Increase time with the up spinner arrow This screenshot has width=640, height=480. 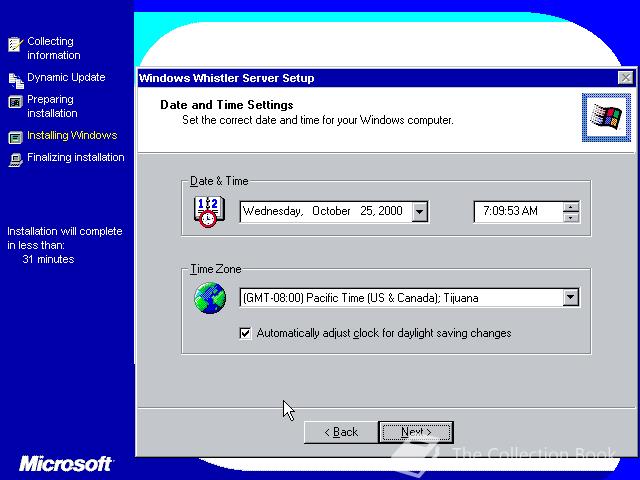pyautogui.click(x=571, y=207)
